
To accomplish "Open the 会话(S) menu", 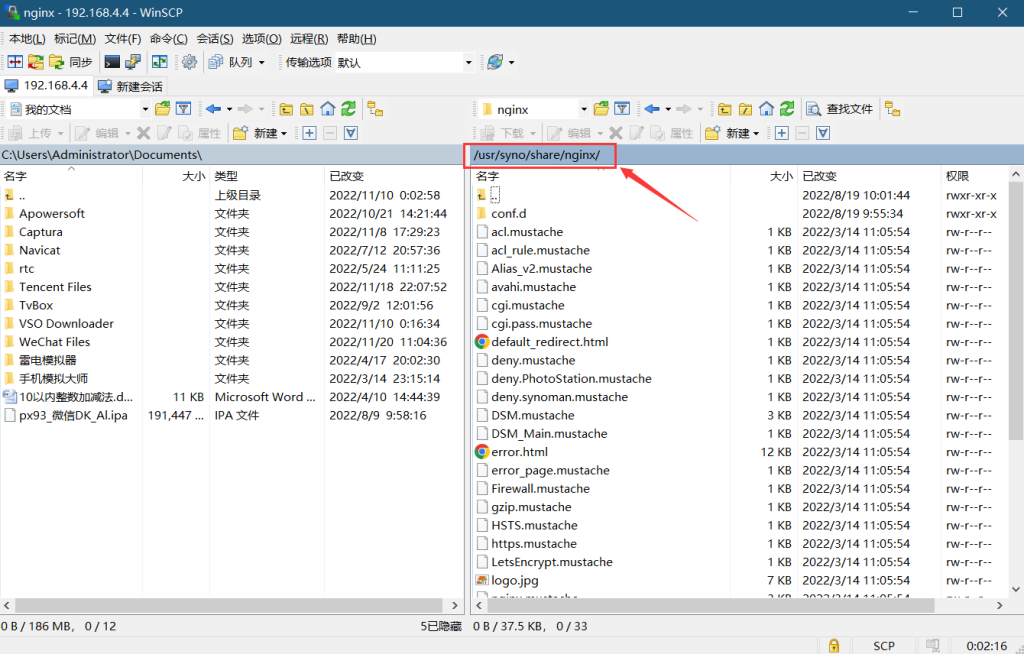I will pos(215,39).
